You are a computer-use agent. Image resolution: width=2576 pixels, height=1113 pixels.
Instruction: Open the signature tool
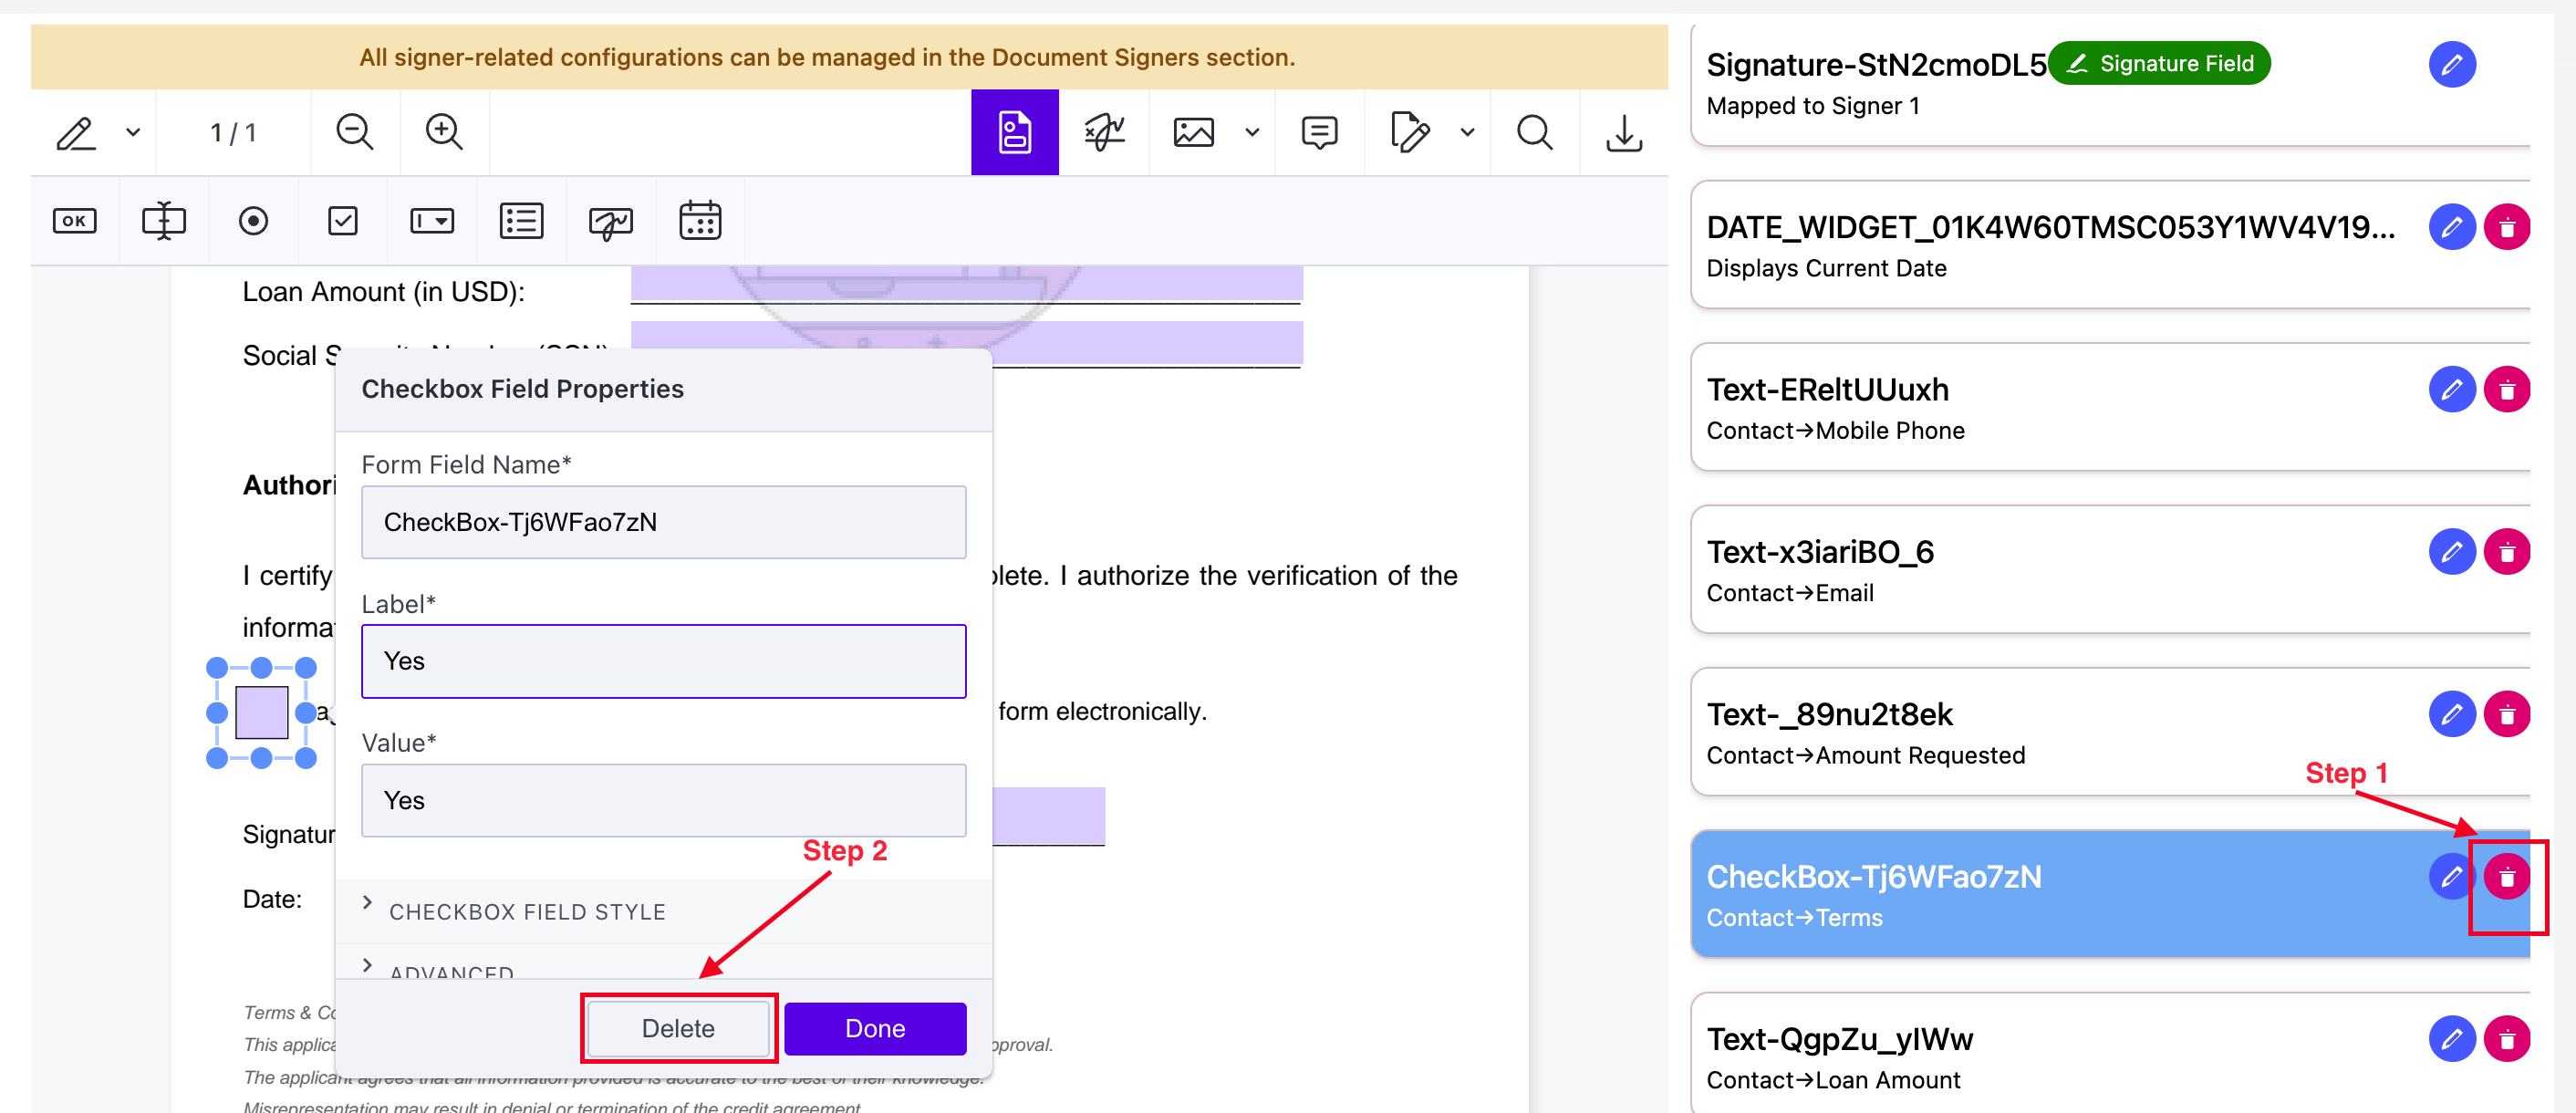click(1104, 133)
